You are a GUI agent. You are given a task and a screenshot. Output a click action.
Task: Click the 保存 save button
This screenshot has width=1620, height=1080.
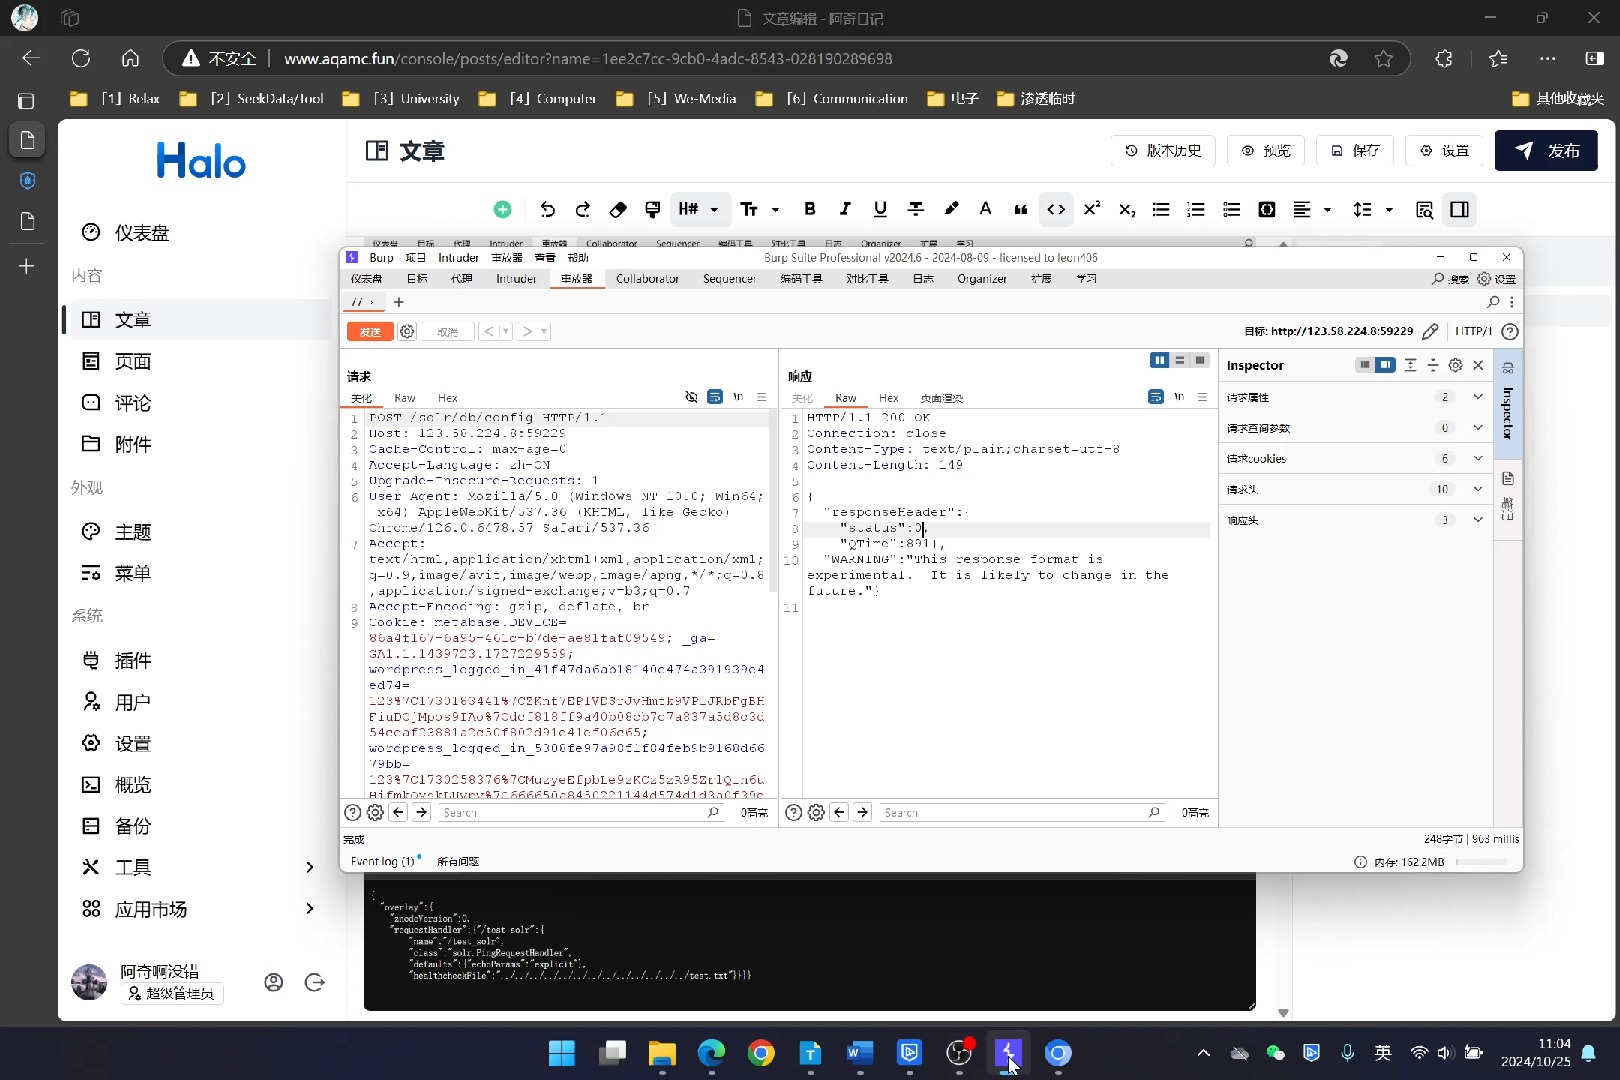coord(1356,151)
